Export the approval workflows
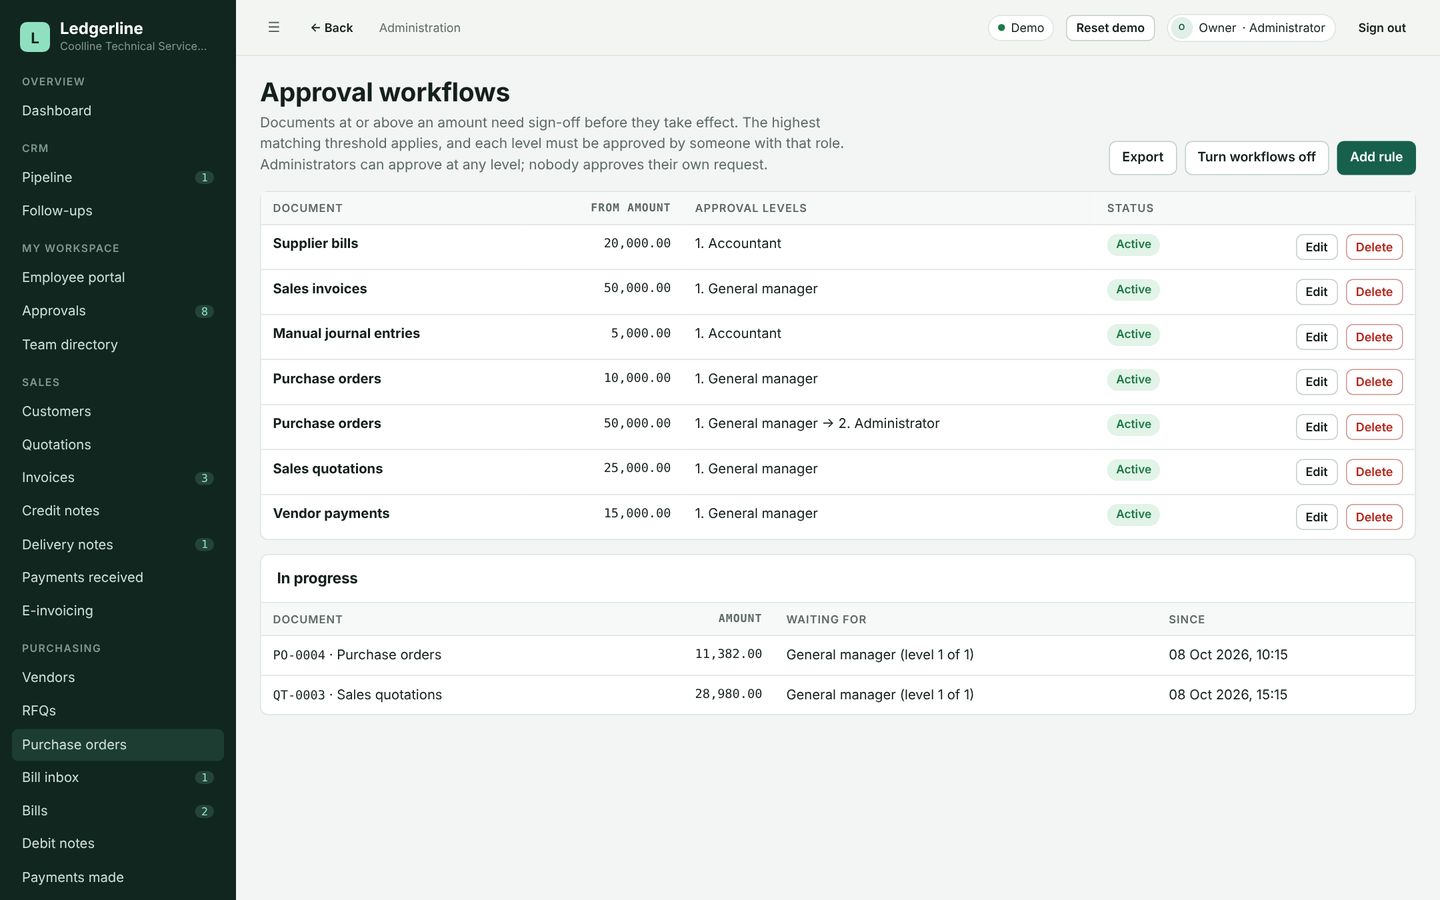 click(1142, 157)
